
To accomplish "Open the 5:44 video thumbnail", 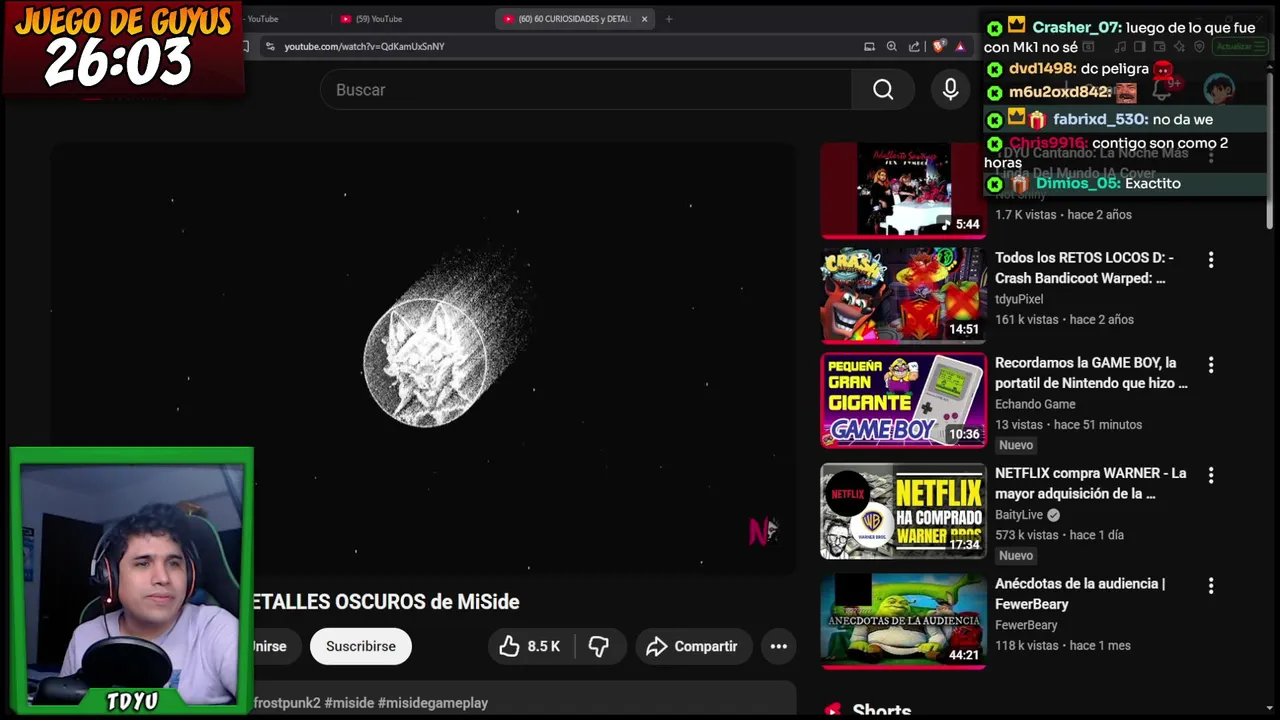I will [903, 189].
